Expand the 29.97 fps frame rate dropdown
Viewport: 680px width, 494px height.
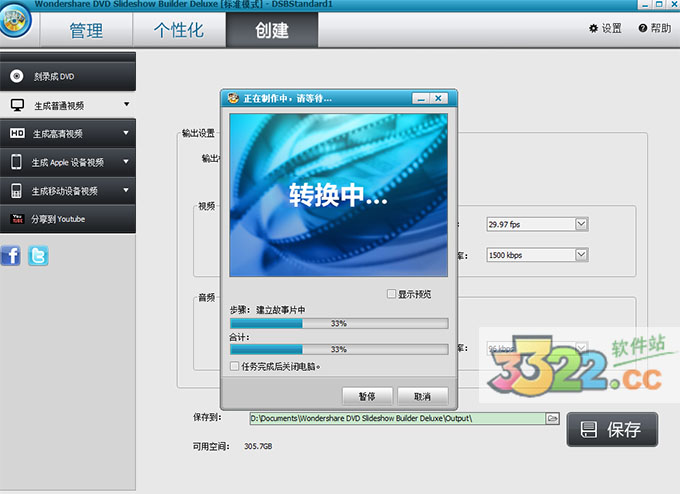tap(581, 224)
